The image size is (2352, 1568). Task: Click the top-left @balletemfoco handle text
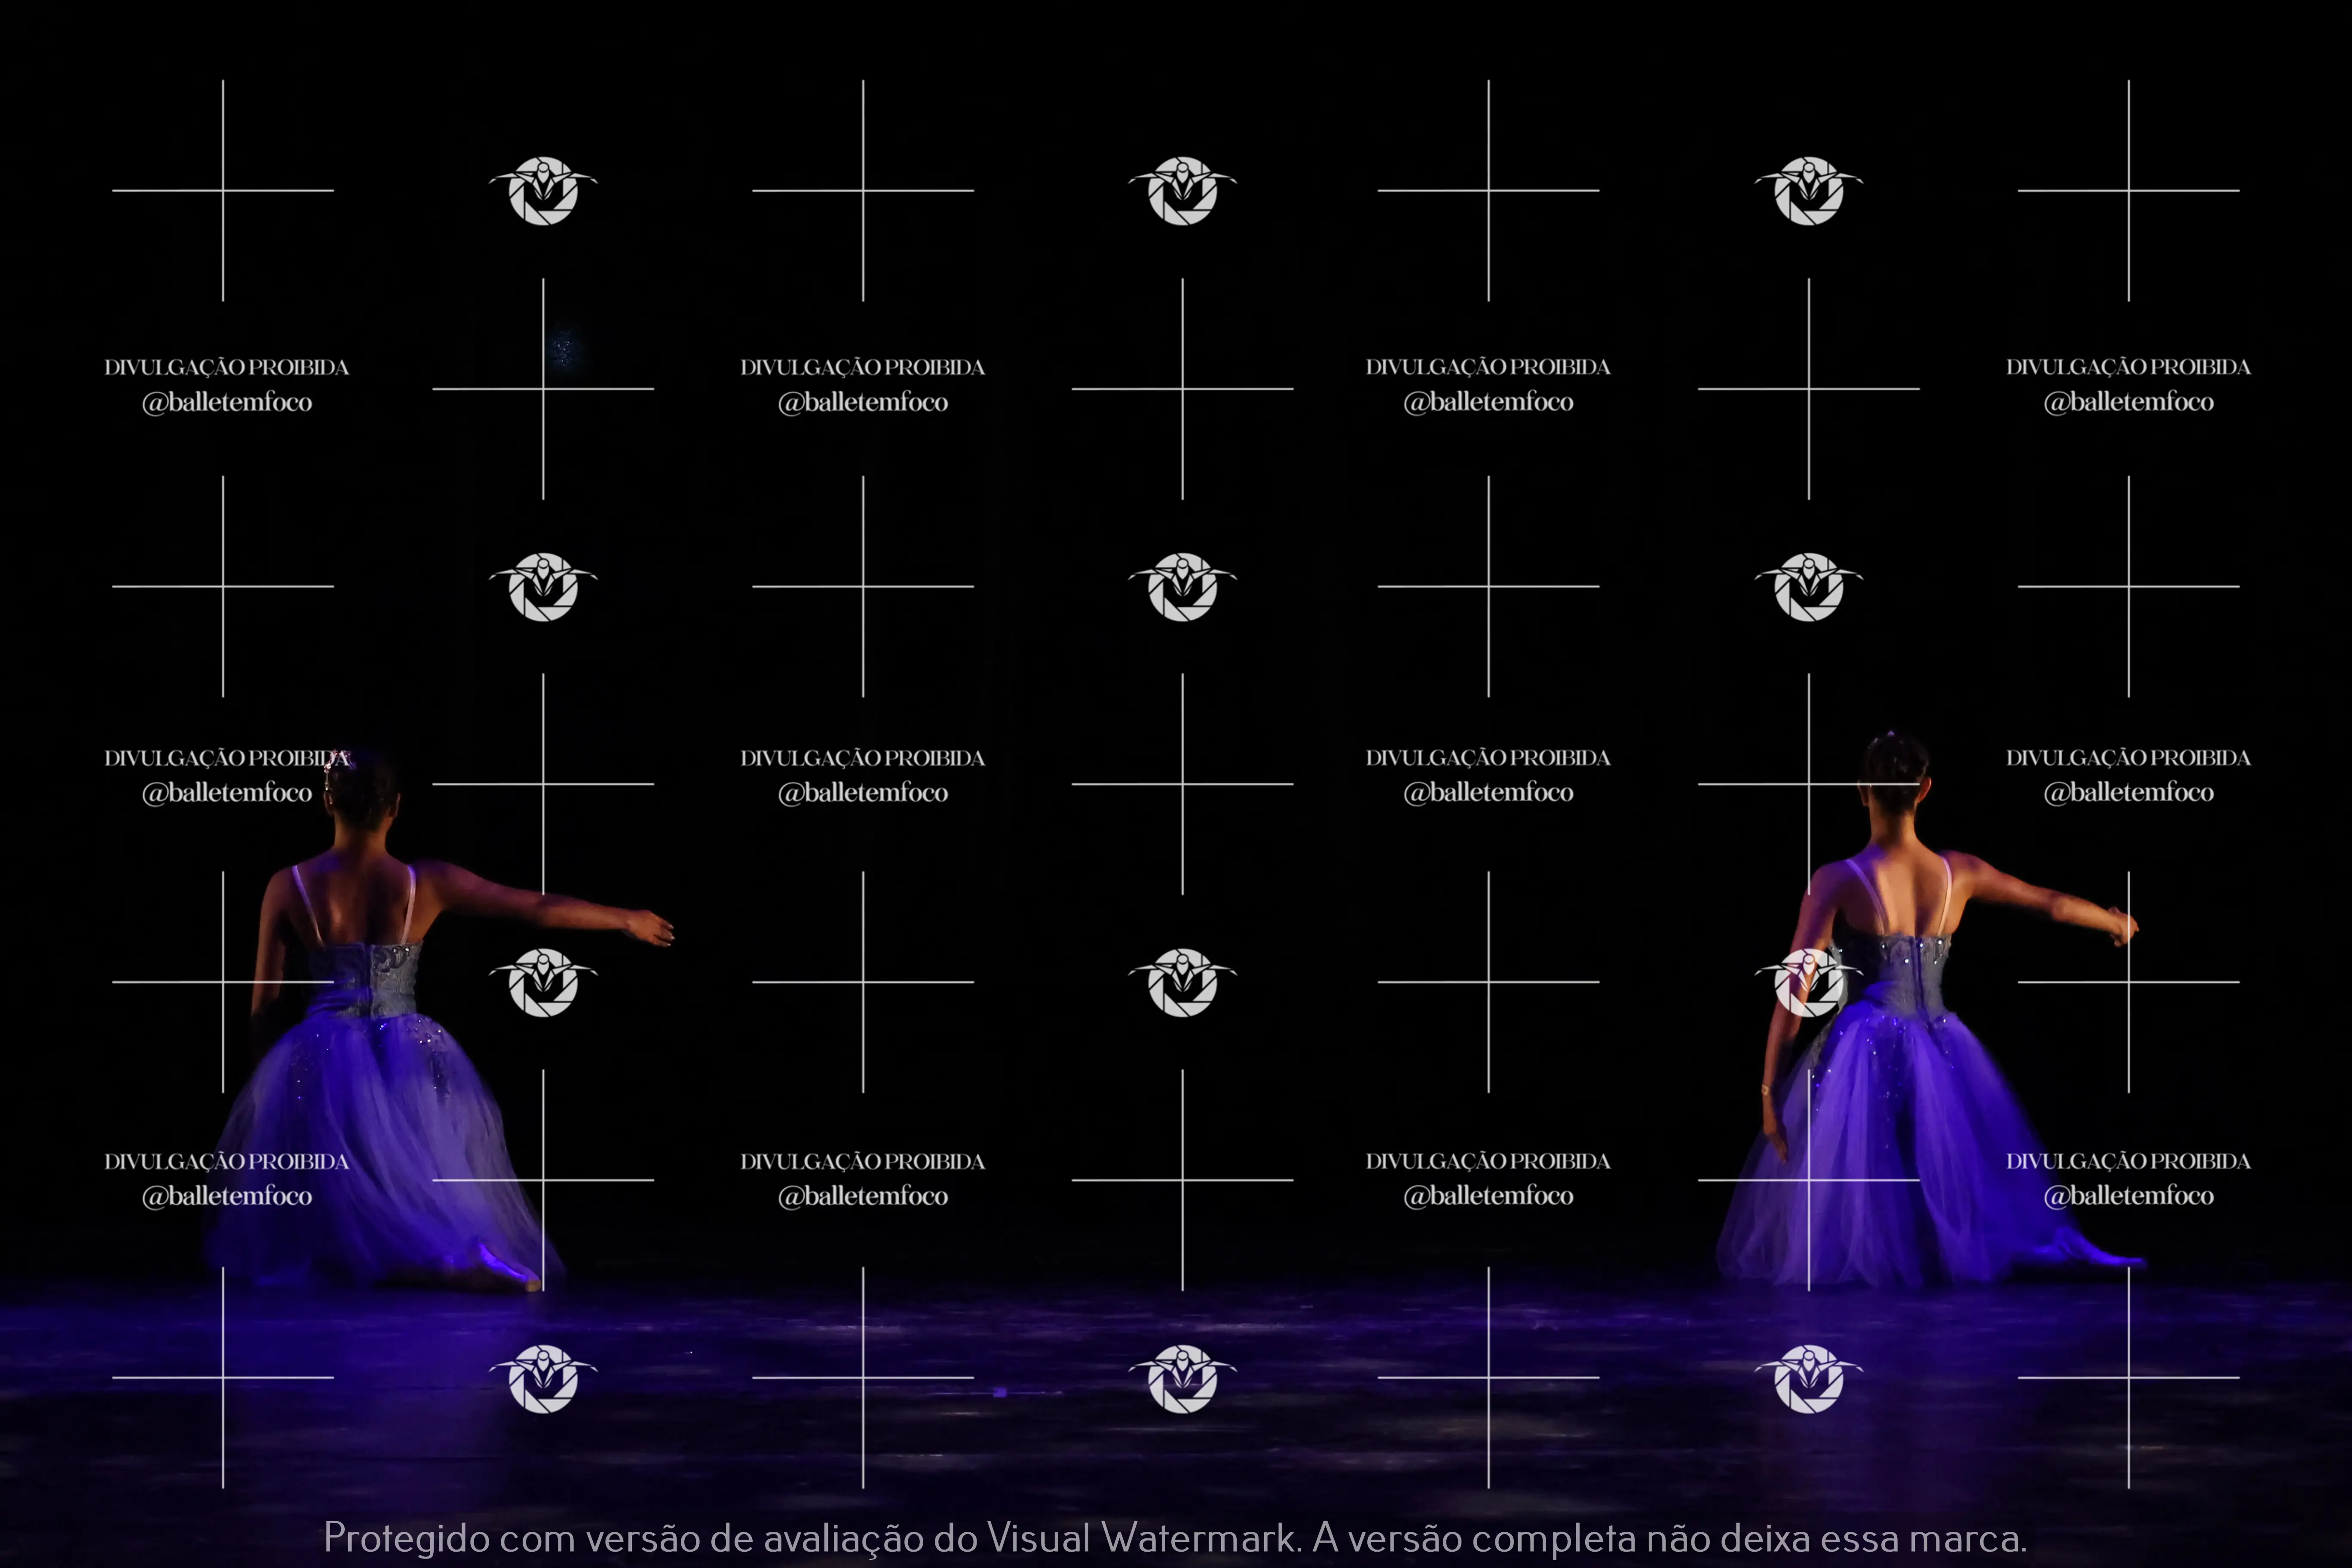[227, 402]
